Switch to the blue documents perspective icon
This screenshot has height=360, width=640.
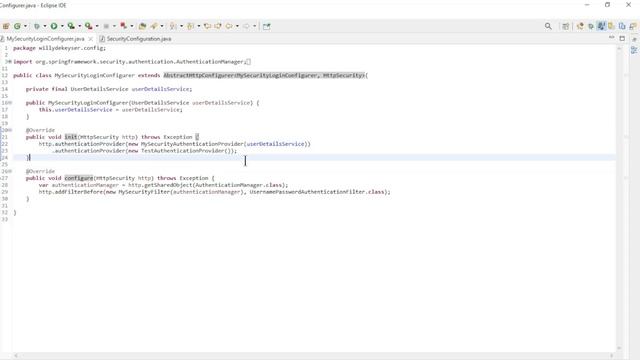pyautogui.click(x=622, y=26)
